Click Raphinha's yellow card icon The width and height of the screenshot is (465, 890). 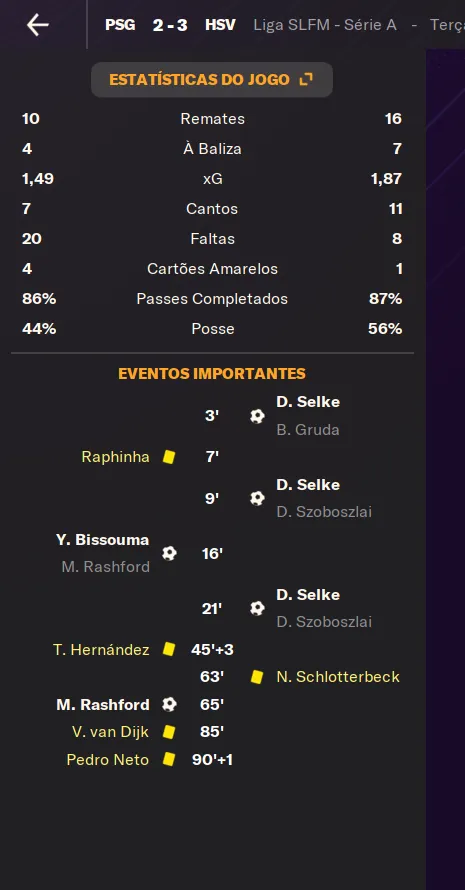169,457
